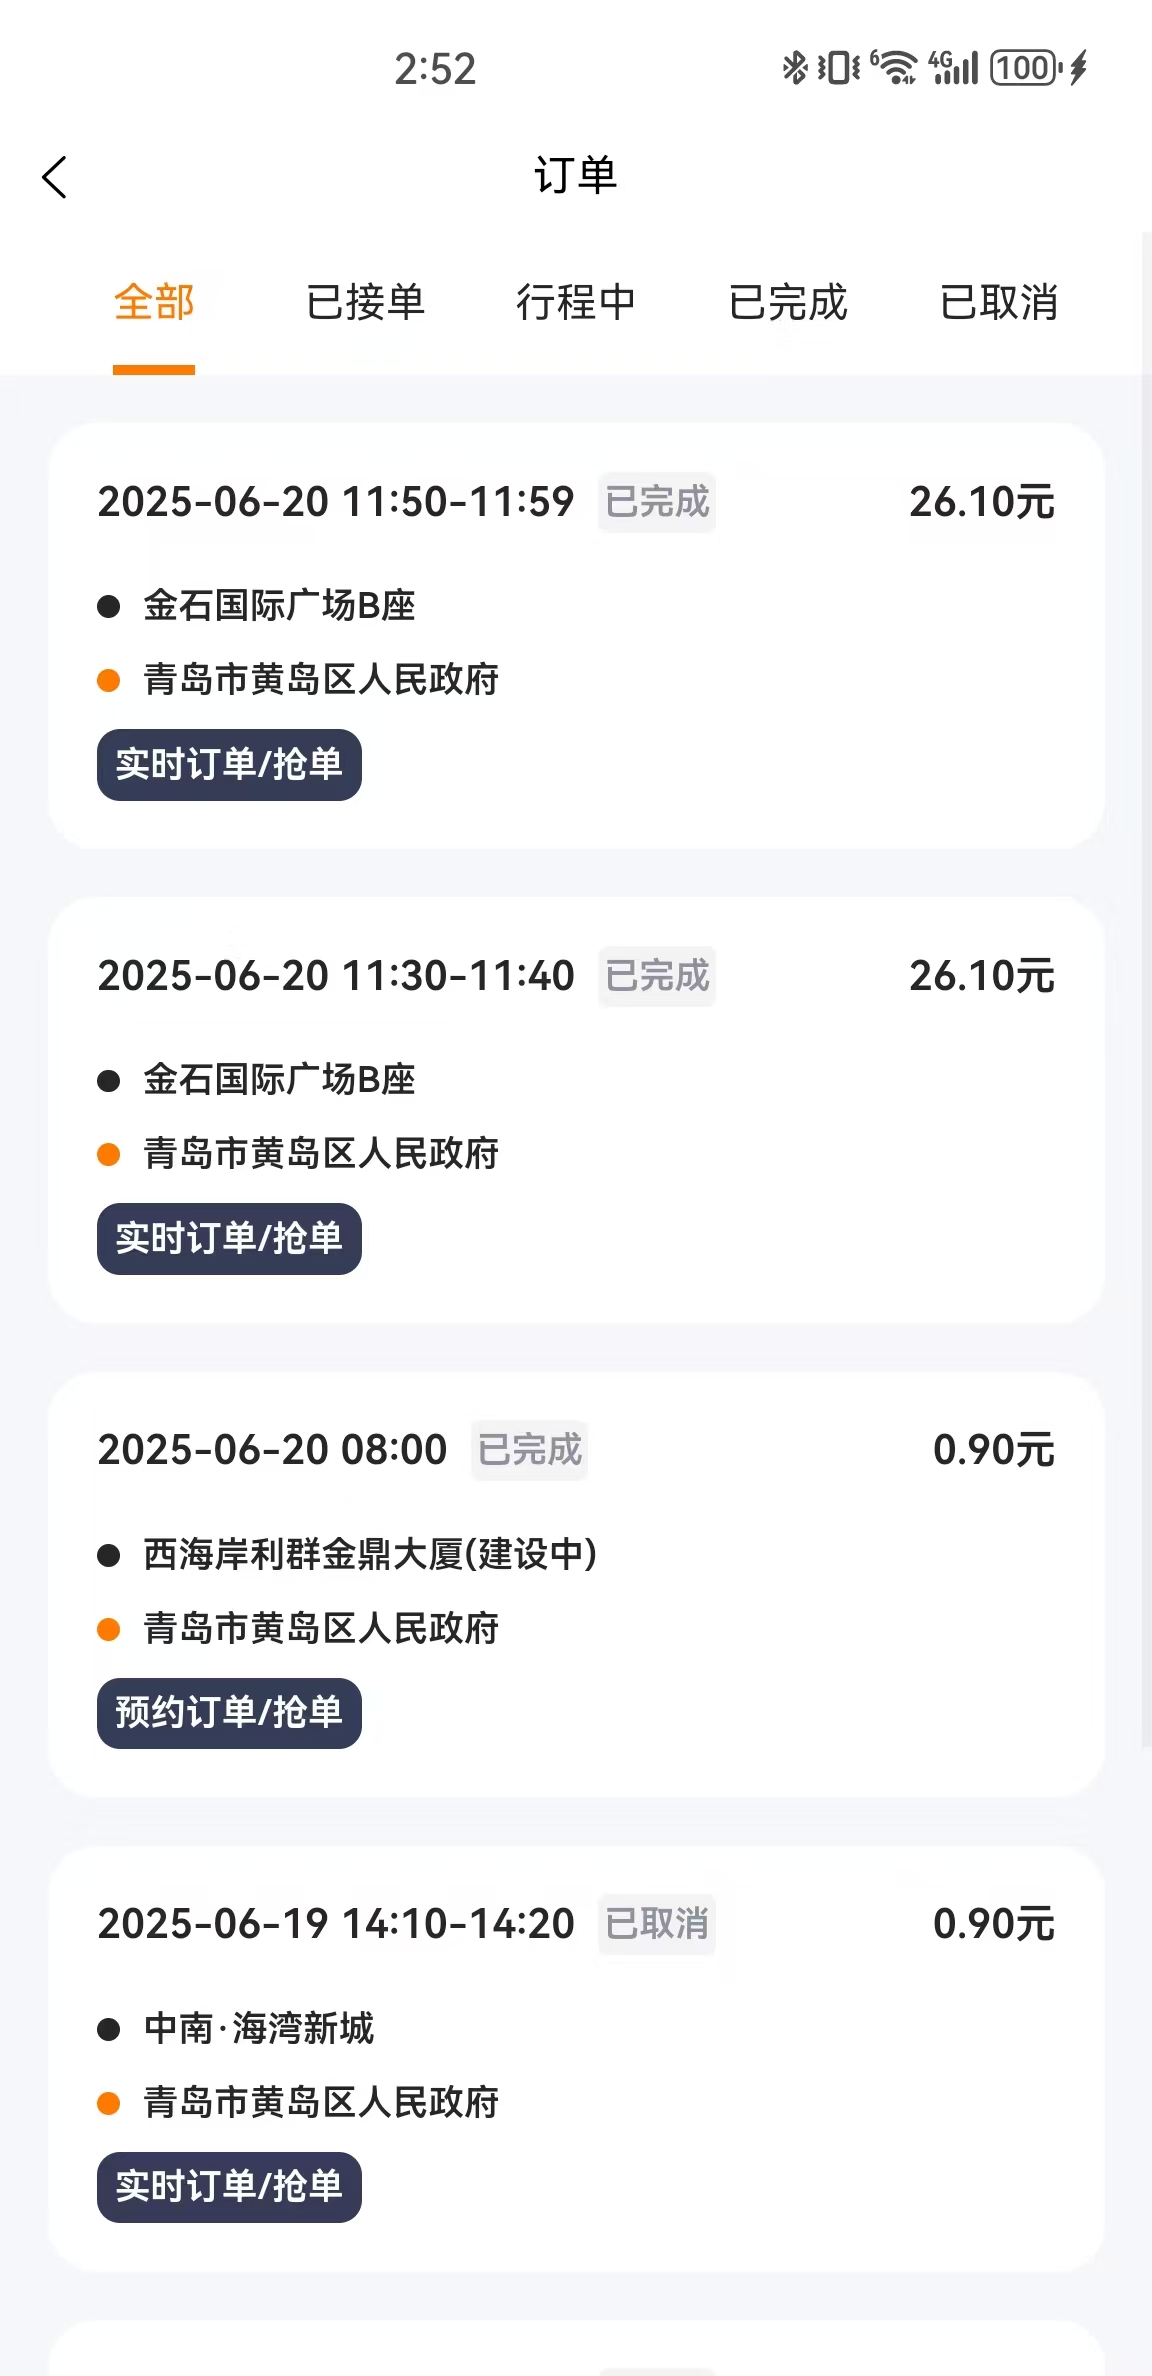Show the 已完成 orders tab

click(x=788, y=303)
